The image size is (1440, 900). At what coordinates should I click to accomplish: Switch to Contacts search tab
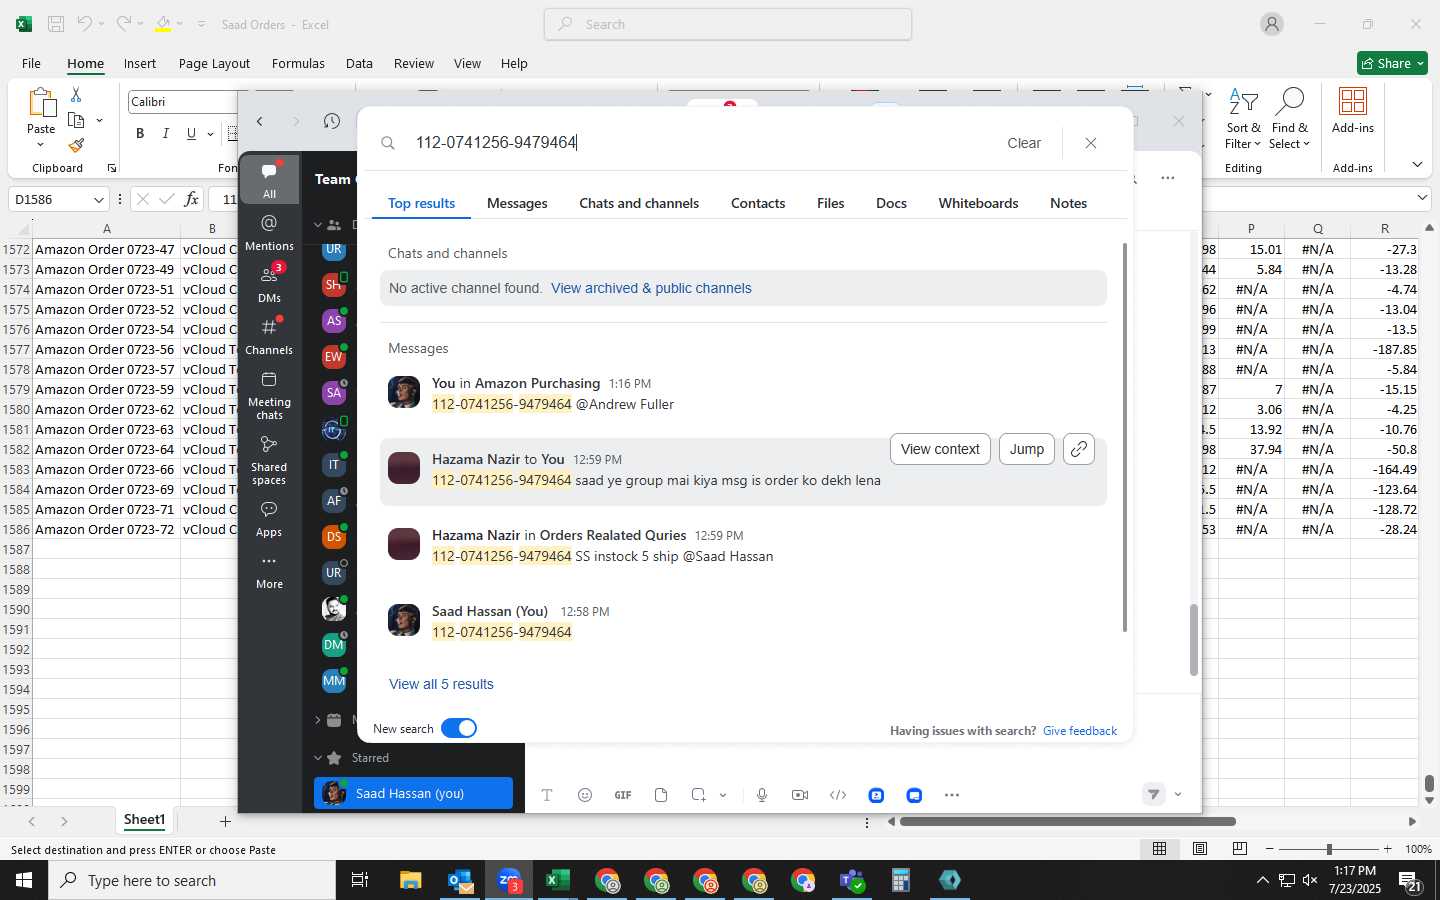tap(758, 203)
